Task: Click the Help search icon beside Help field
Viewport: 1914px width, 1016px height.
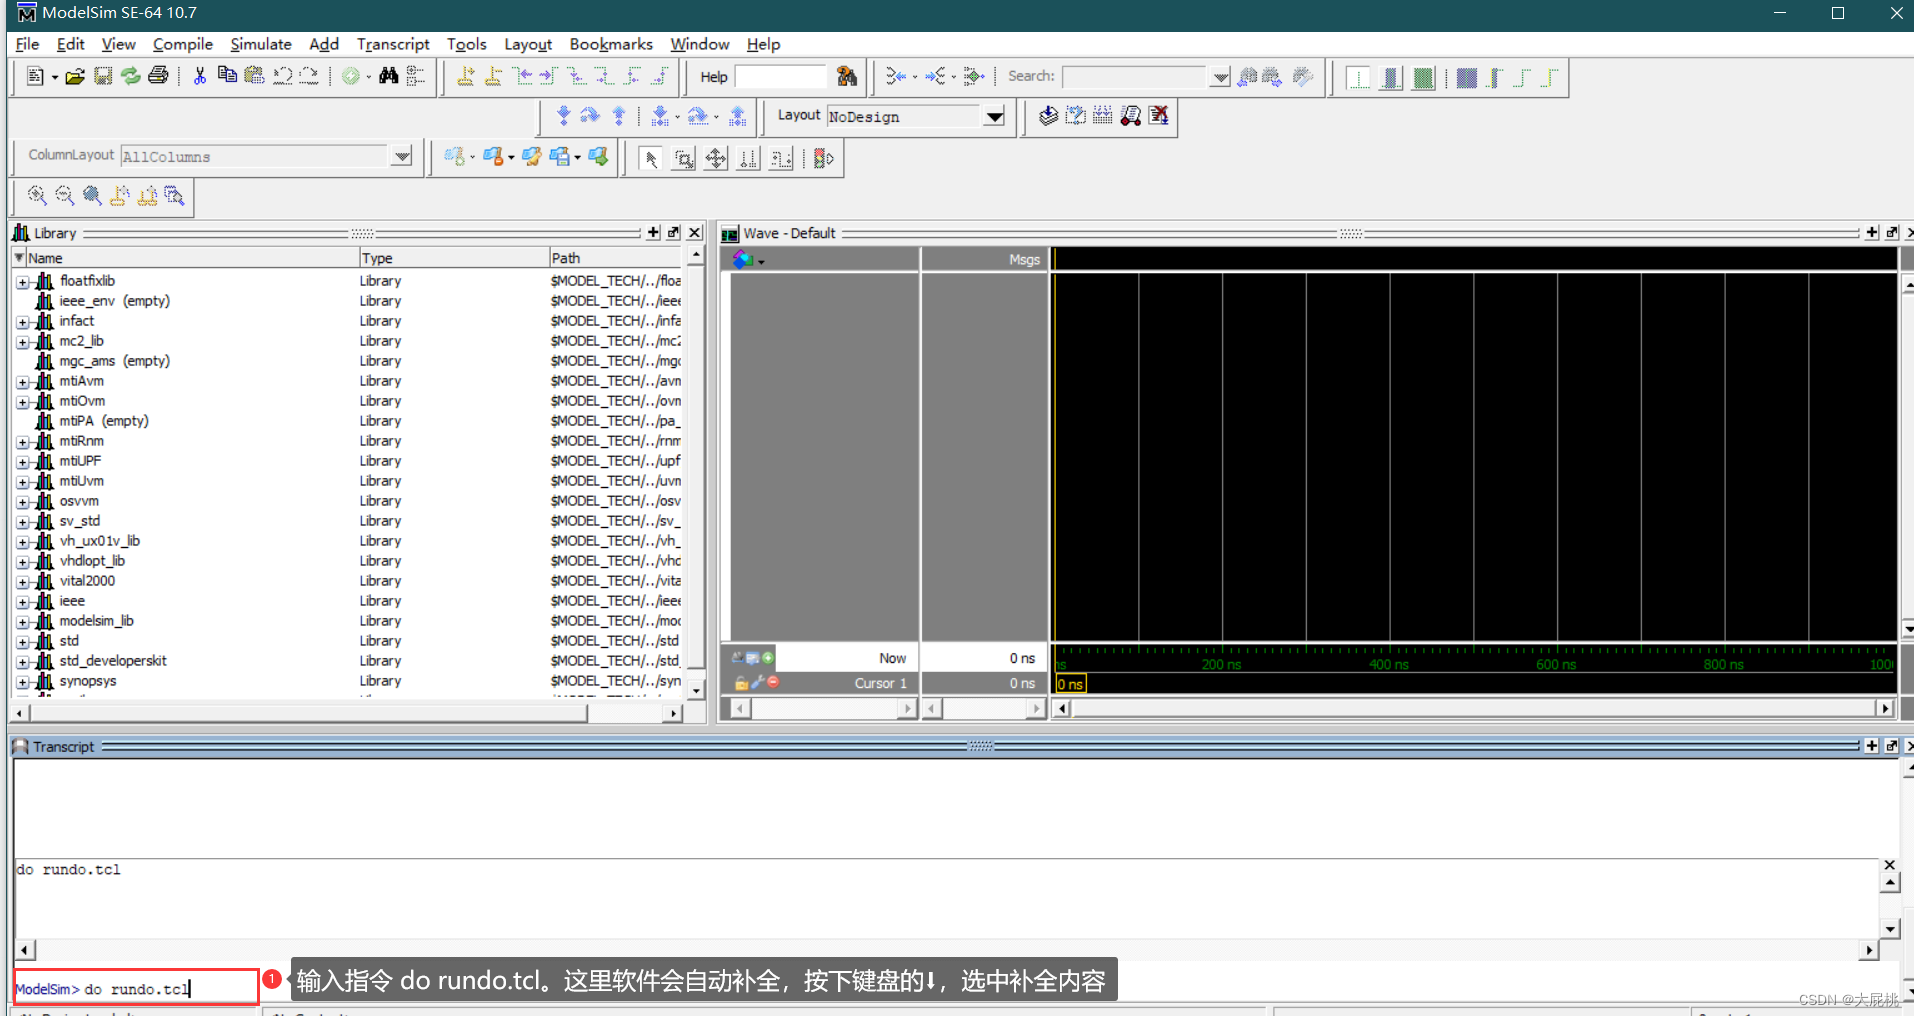Action: click(x=847, y=76)
